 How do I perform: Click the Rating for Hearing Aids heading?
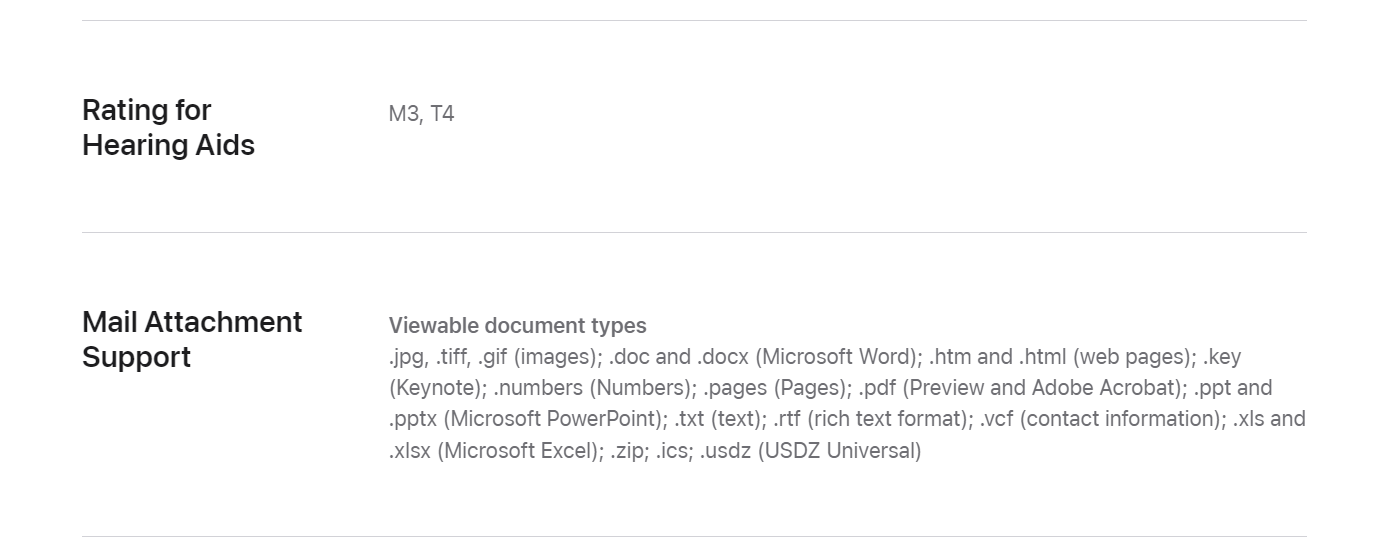(x=168, y=127)
